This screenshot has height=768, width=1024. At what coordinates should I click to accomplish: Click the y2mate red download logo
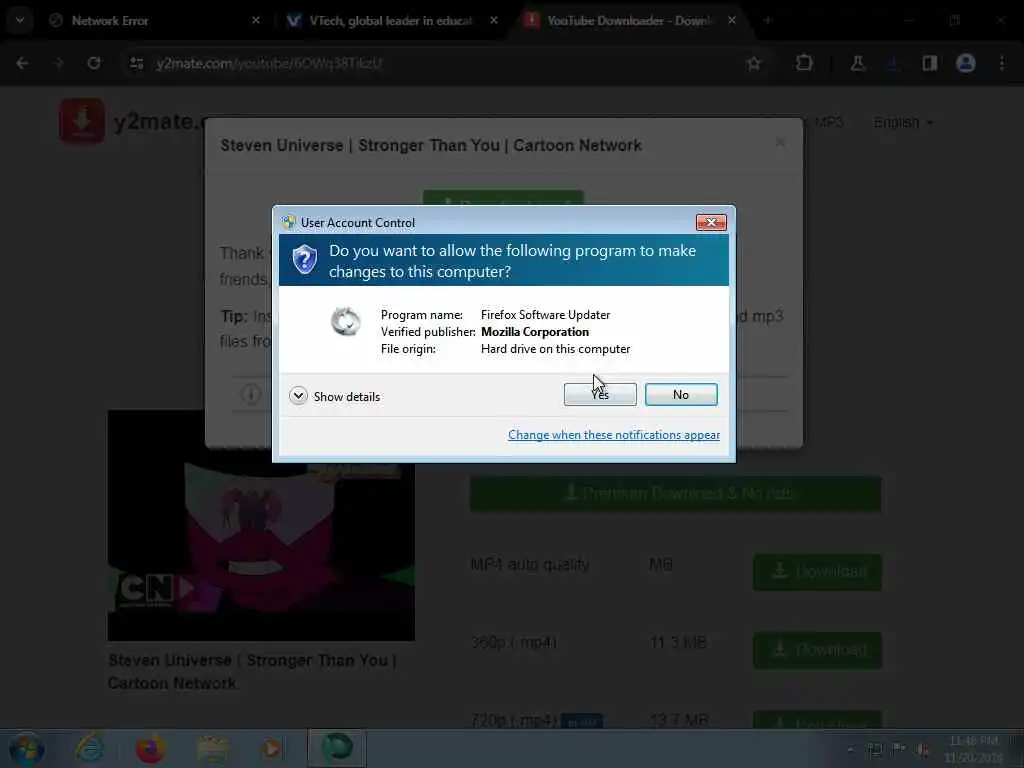coord(82,121)
